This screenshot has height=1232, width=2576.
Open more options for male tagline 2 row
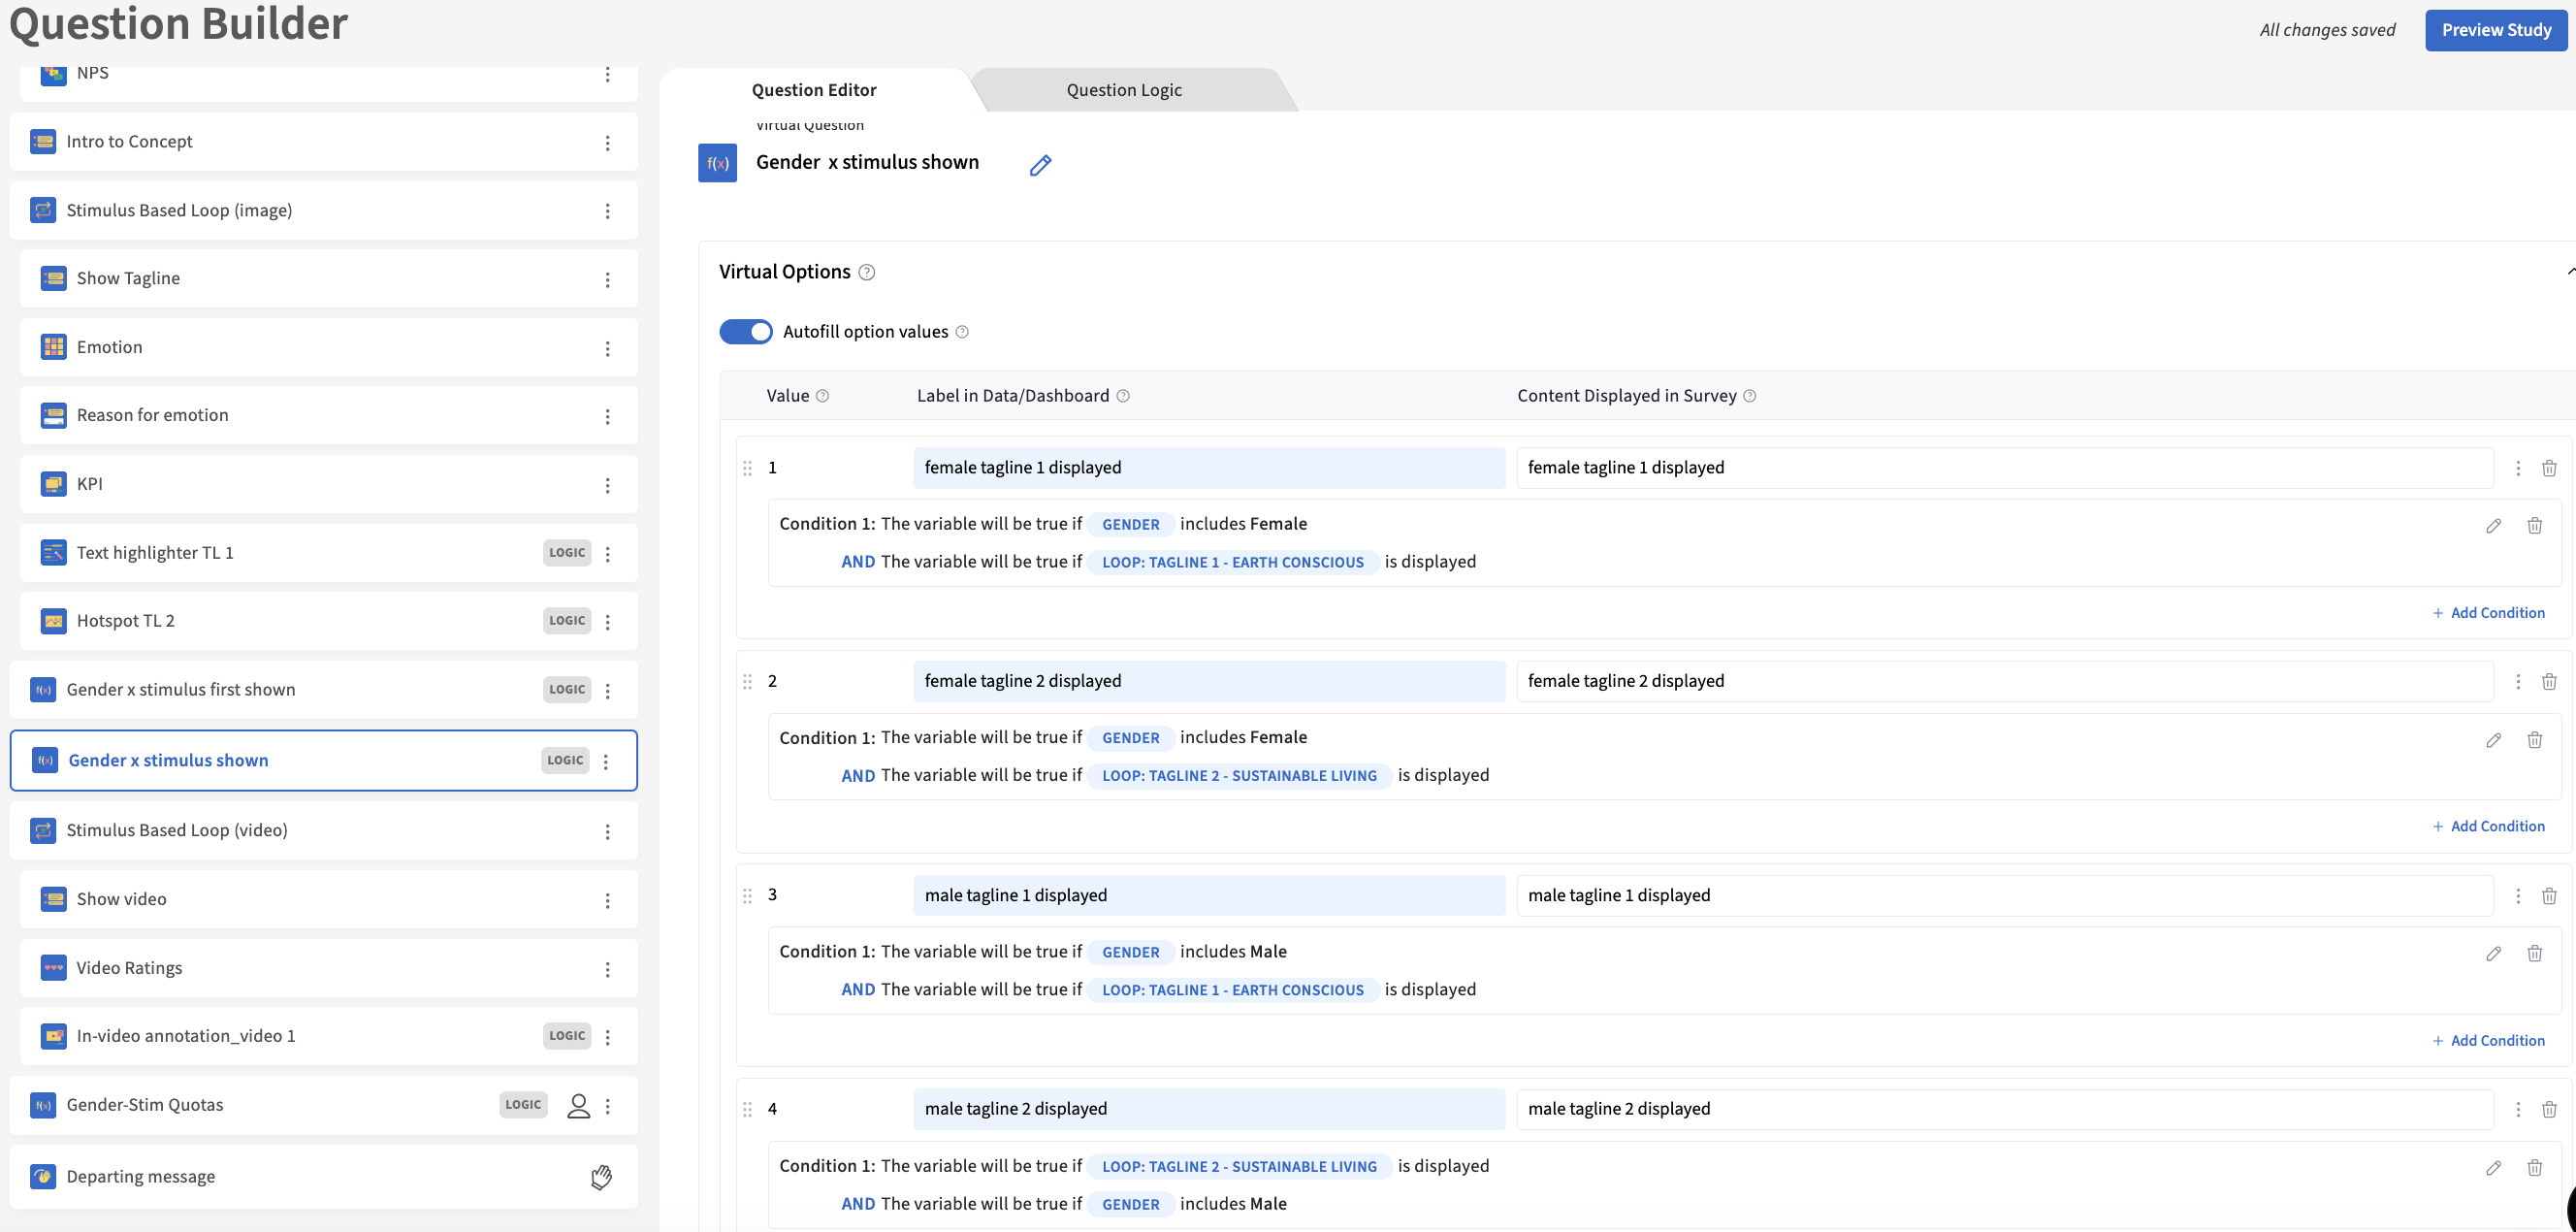click(2518, 1109)
